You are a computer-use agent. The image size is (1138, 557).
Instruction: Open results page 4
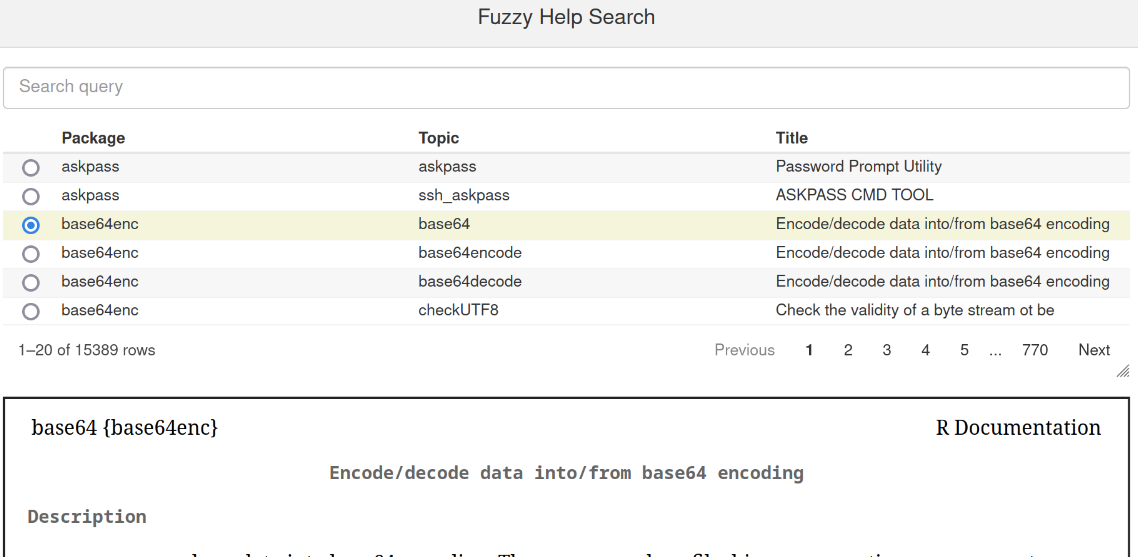point(925,350)
